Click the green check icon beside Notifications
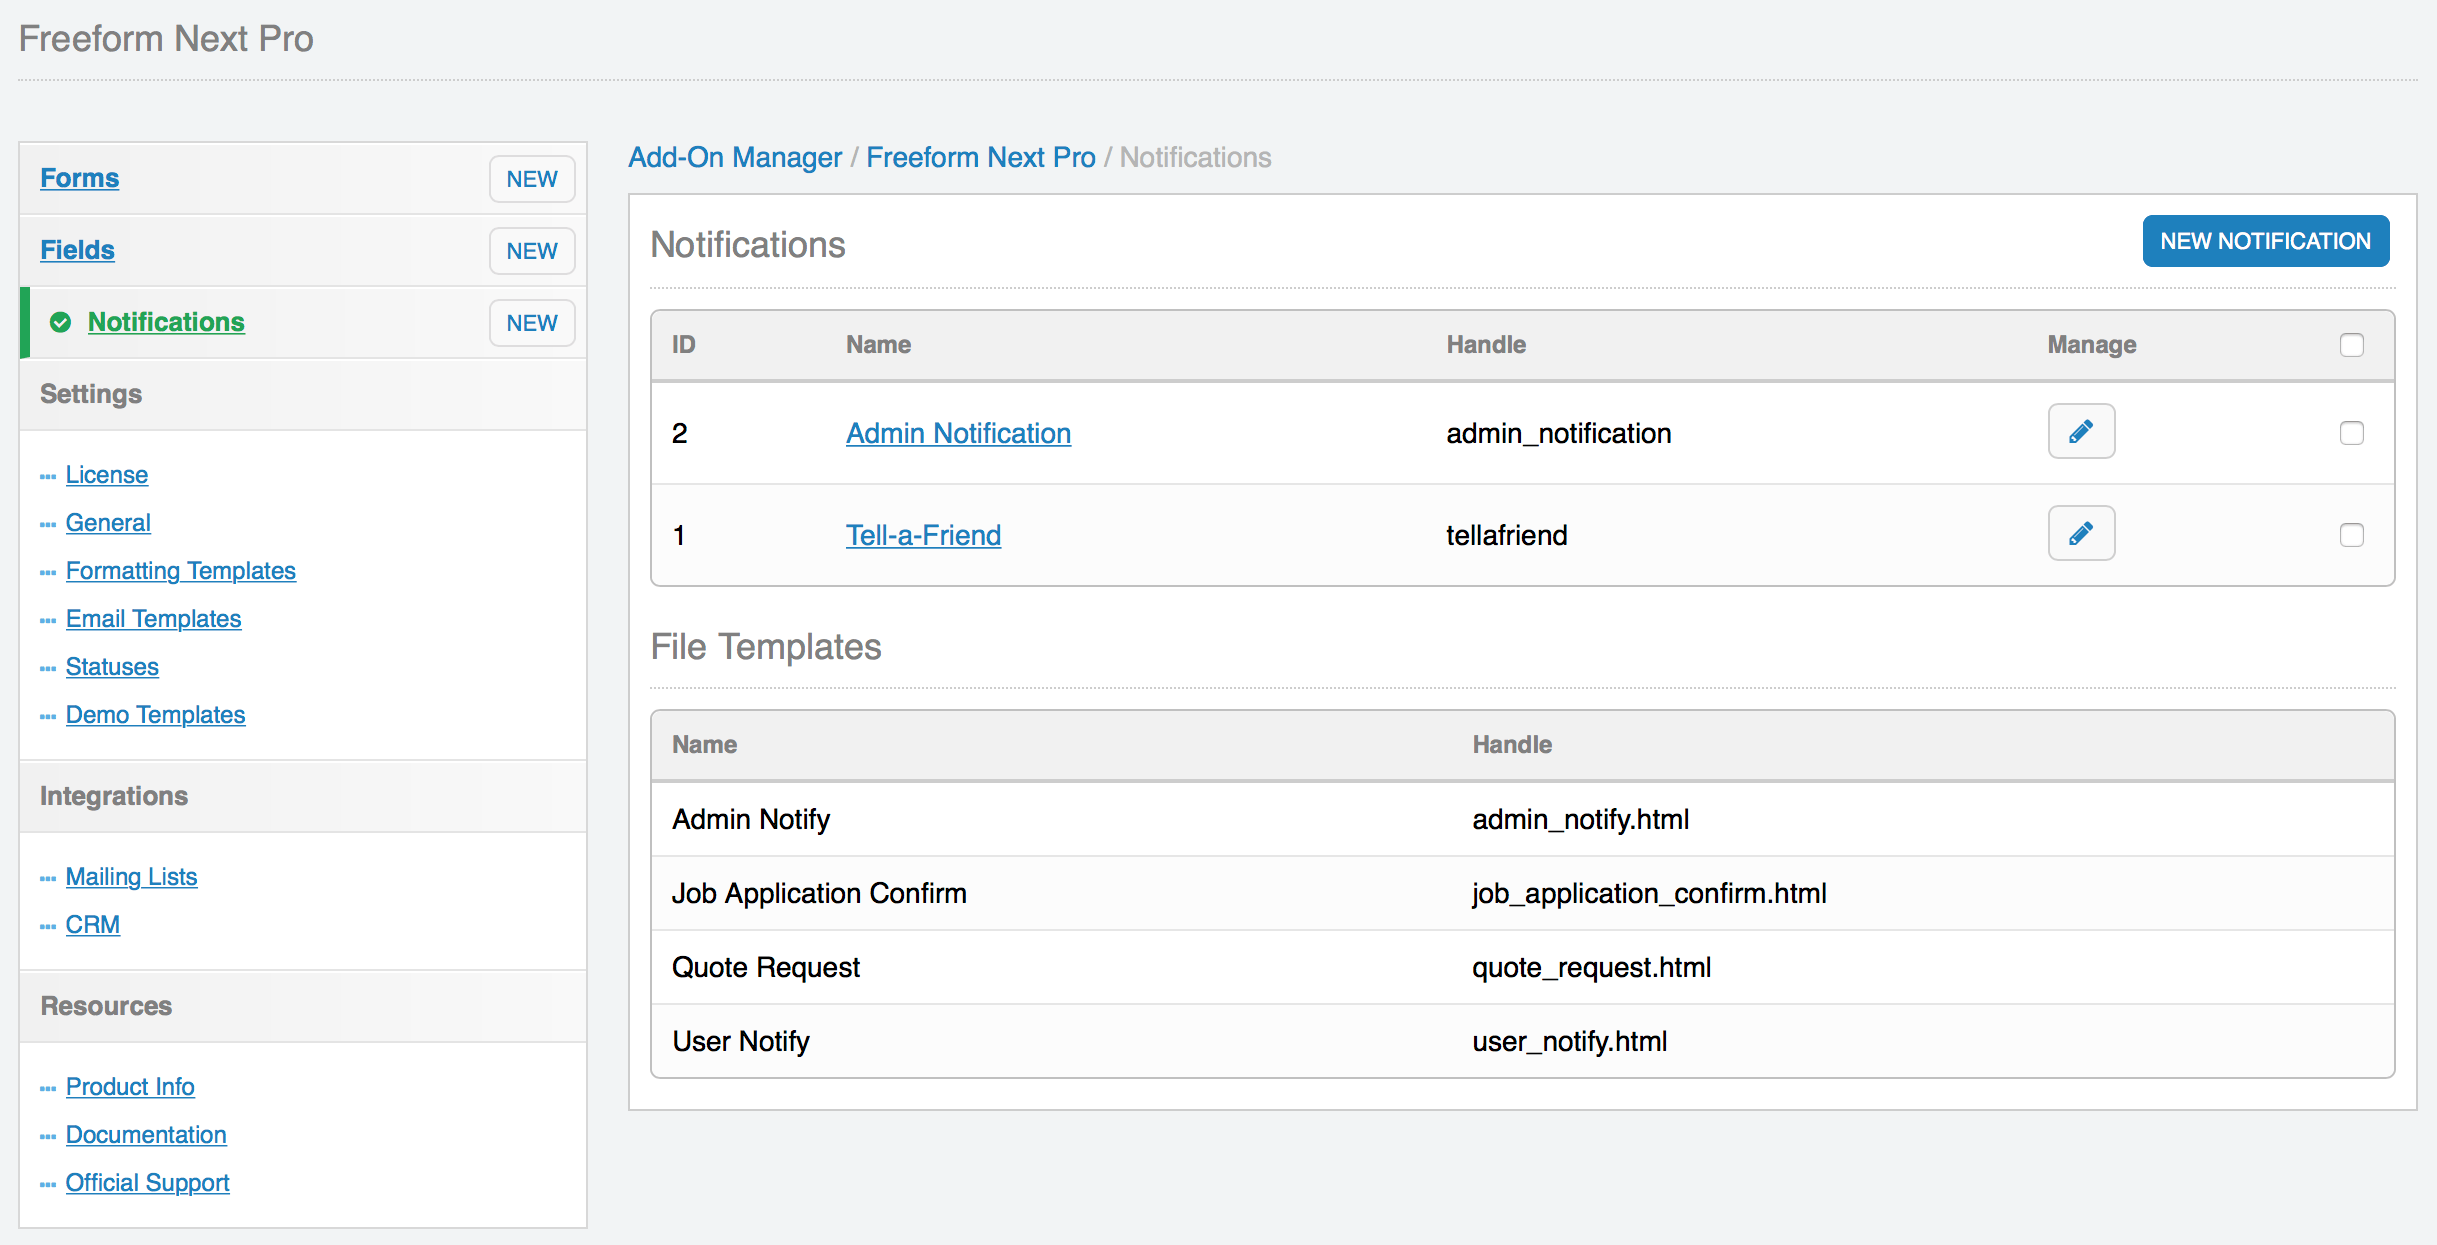 61,322
